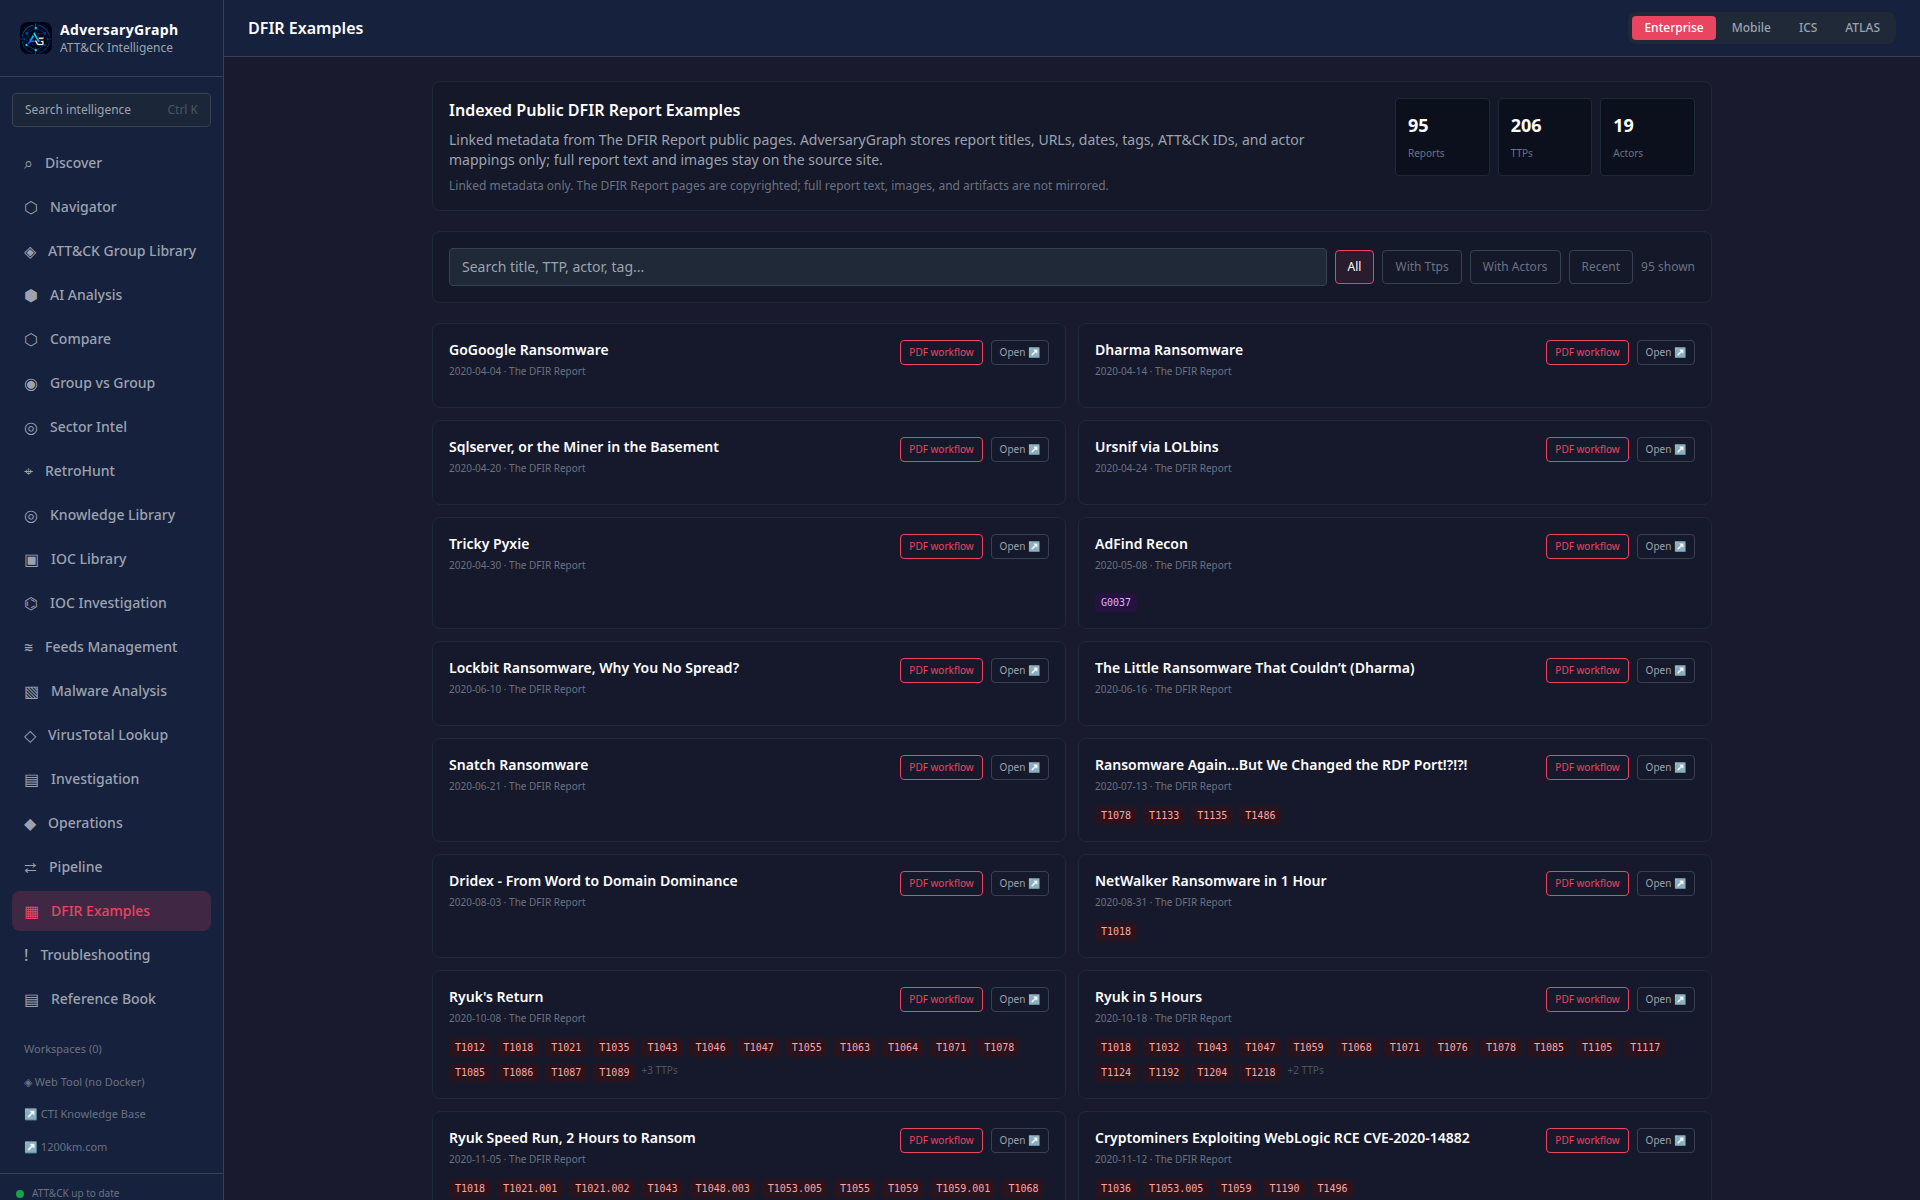Open Operations from its sidebar icon
1920x1200 pixels.
(x=30, y=824)
